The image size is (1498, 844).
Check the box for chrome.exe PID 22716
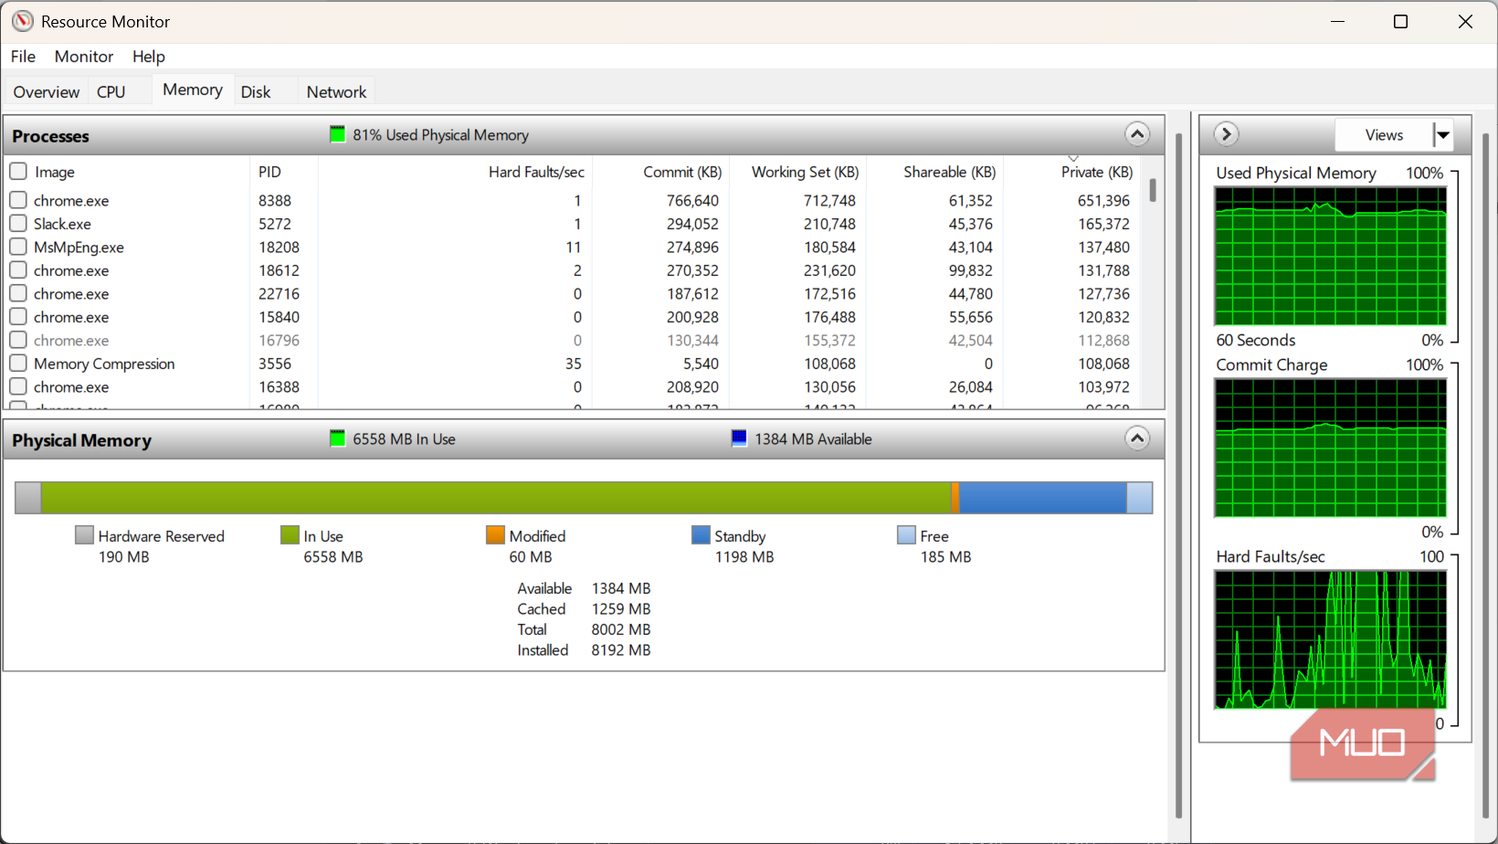coord(18,293)
